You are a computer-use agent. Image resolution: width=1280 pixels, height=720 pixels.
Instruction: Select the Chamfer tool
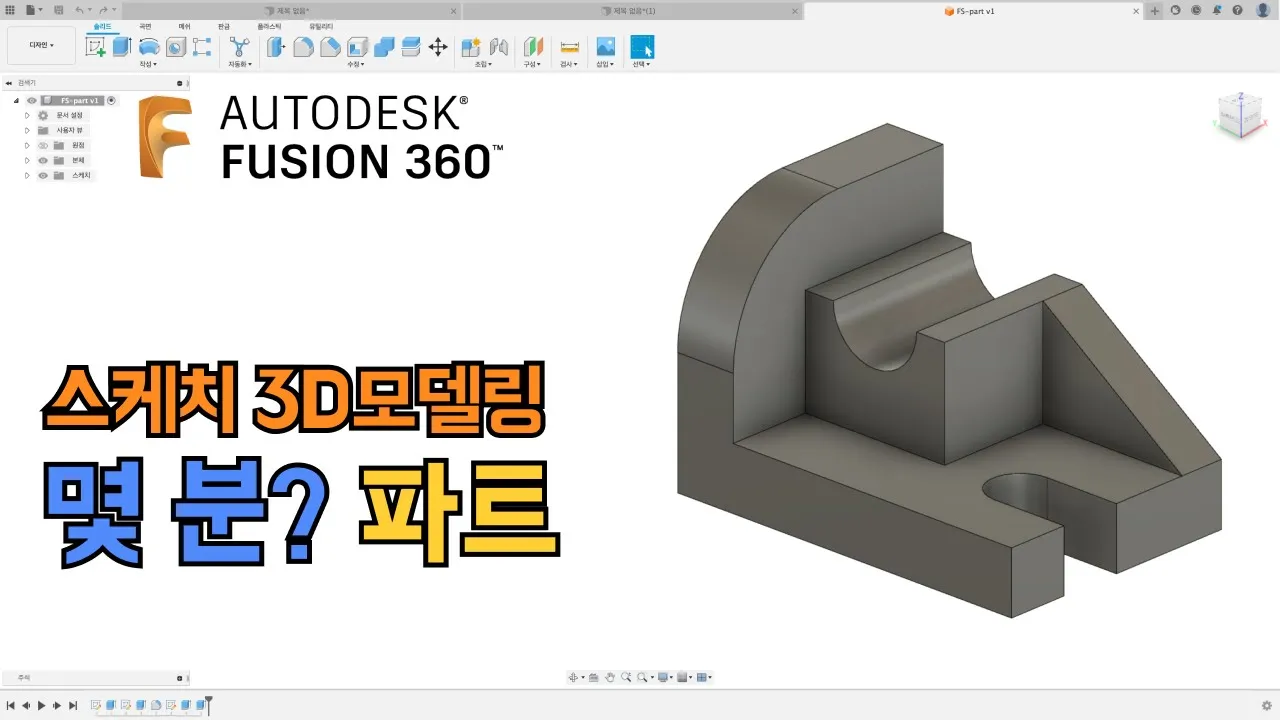point(330,47)
